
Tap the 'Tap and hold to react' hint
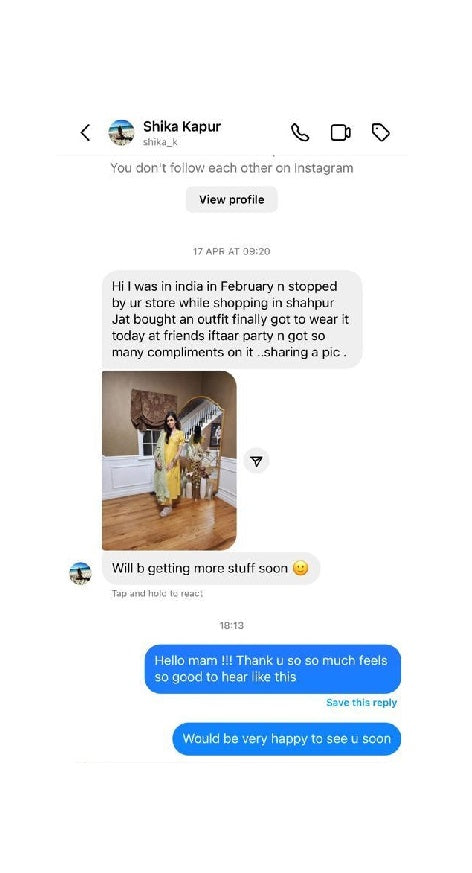coord(158,594)
